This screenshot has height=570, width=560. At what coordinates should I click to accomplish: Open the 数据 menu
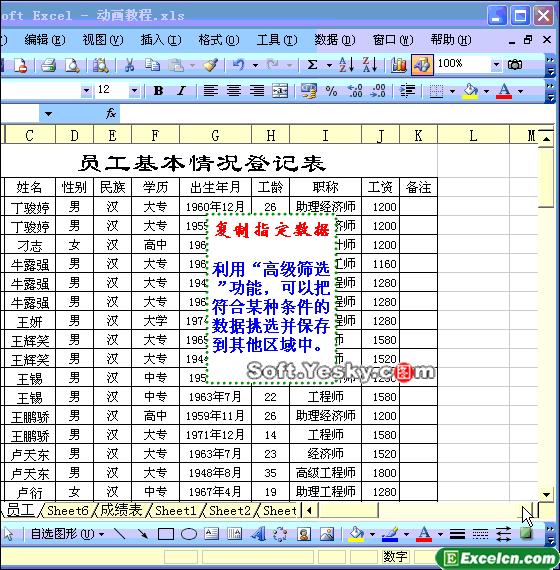tap(335, 40)
